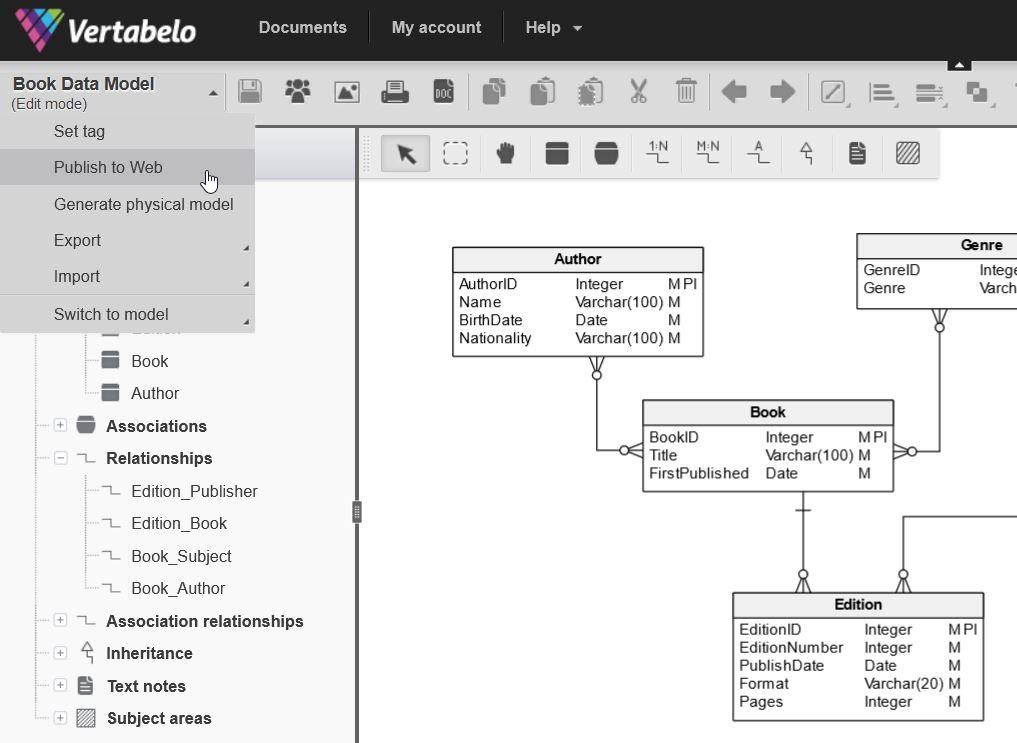Expand the Subject areas tree node

(x=60, y=718)
